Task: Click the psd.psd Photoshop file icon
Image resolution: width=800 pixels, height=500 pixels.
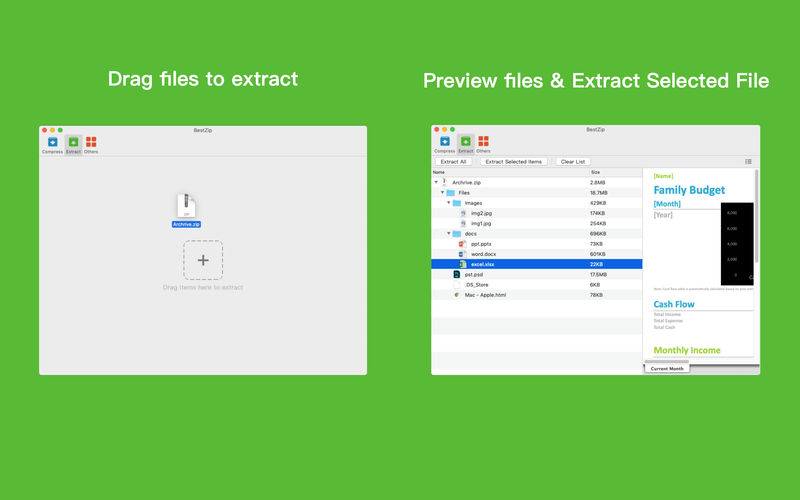Action: pyautogui.click(x=457, y=274)
